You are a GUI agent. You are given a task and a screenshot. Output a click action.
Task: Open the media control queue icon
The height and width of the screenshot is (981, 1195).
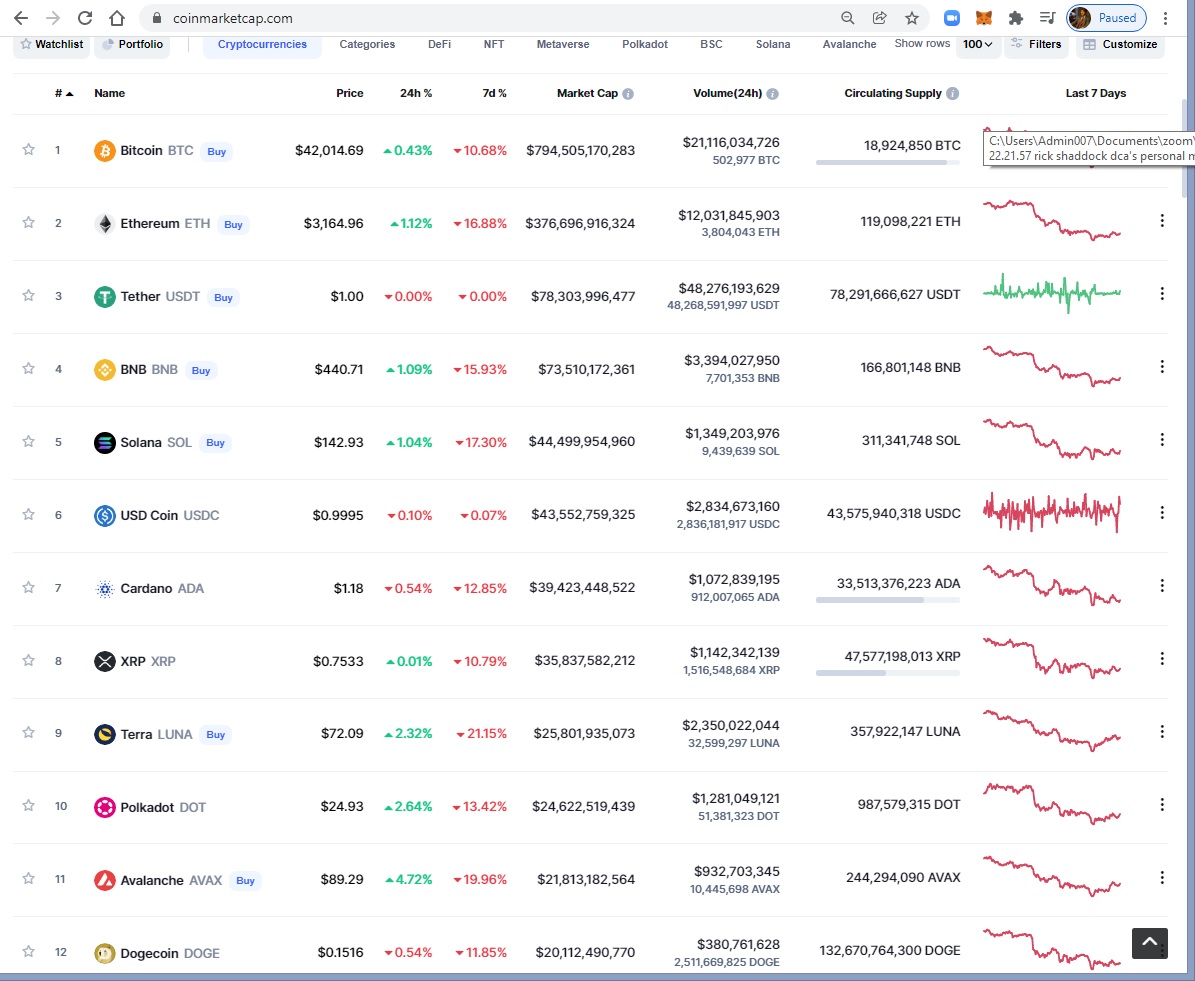pyautogui.click(x=1047, y=18)
